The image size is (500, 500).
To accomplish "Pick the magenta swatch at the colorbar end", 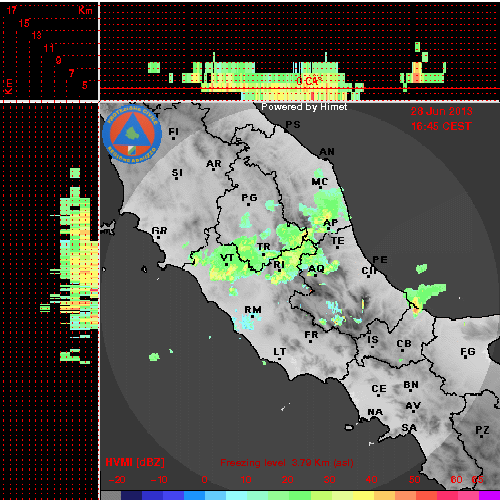I will pyautogui.click(x=489, y=495).
